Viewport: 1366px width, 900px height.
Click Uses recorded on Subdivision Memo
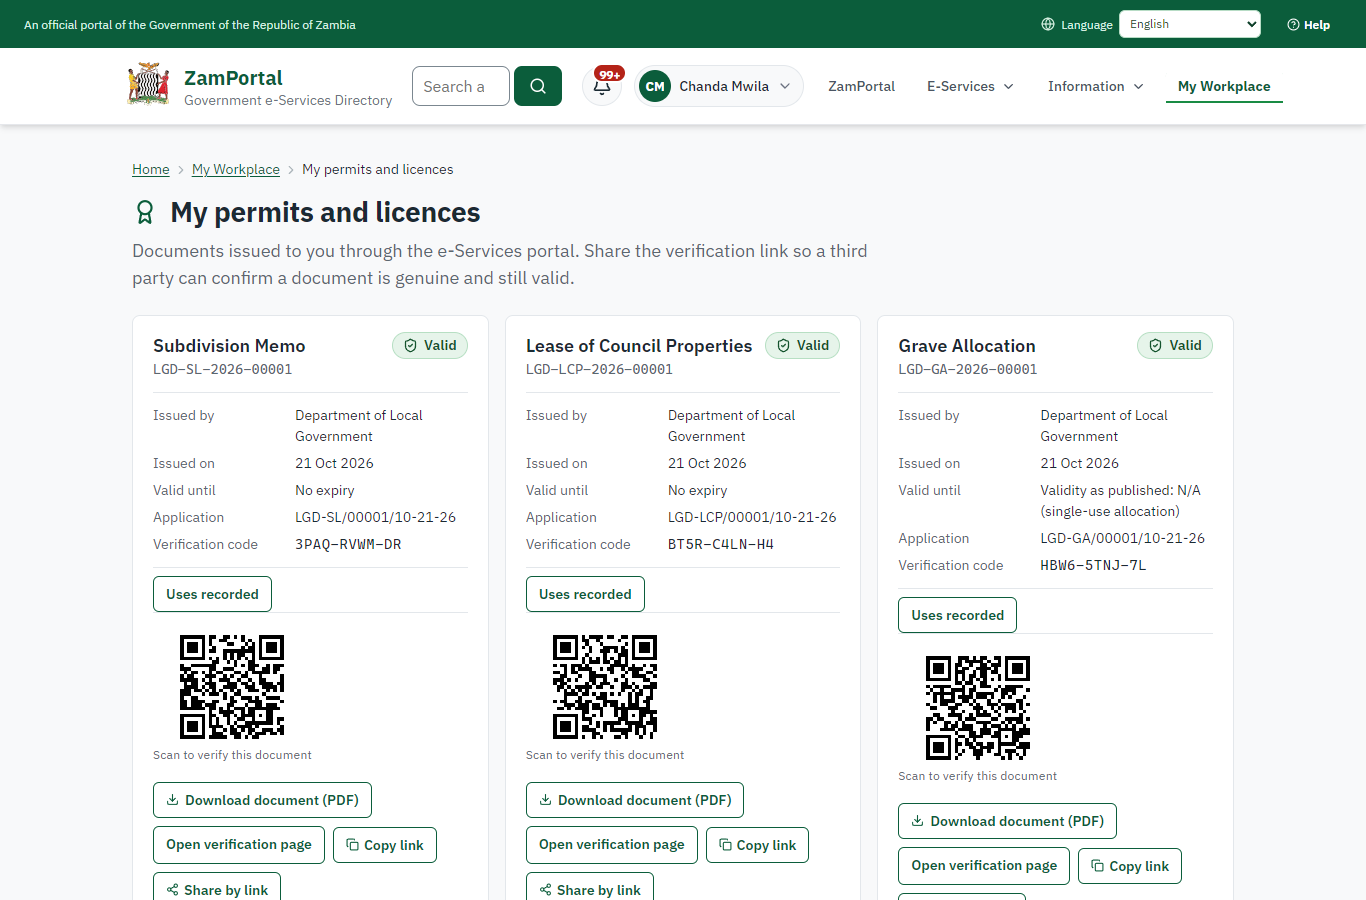212,594
